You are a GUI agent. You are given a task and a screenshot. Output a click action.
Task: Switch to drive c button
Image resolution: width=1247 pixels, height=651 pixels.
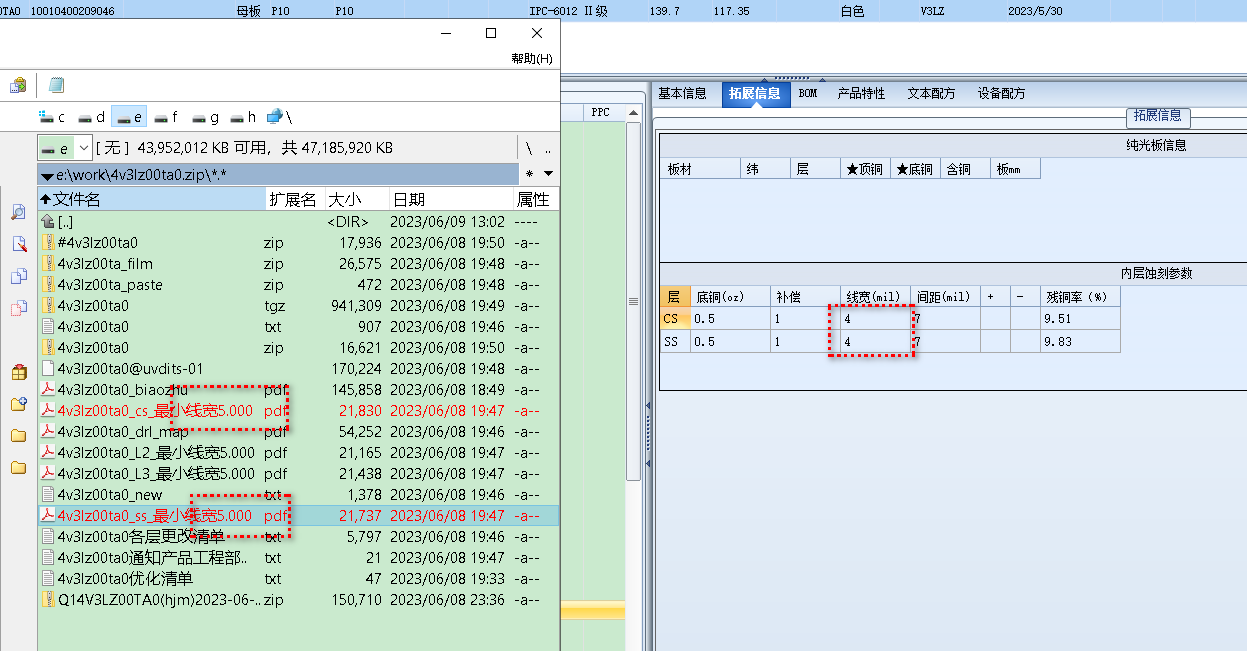coord(52,117)
